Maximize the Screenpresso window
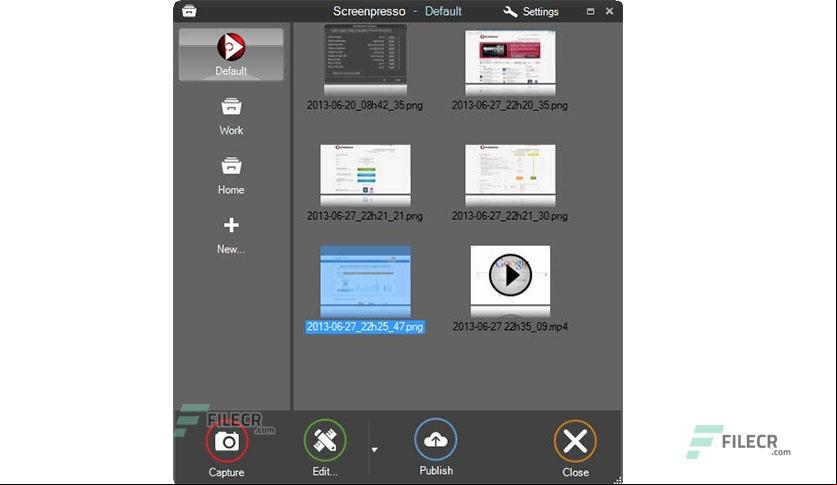Viewport: 837px width, 485px height. (x=590, y=11)
